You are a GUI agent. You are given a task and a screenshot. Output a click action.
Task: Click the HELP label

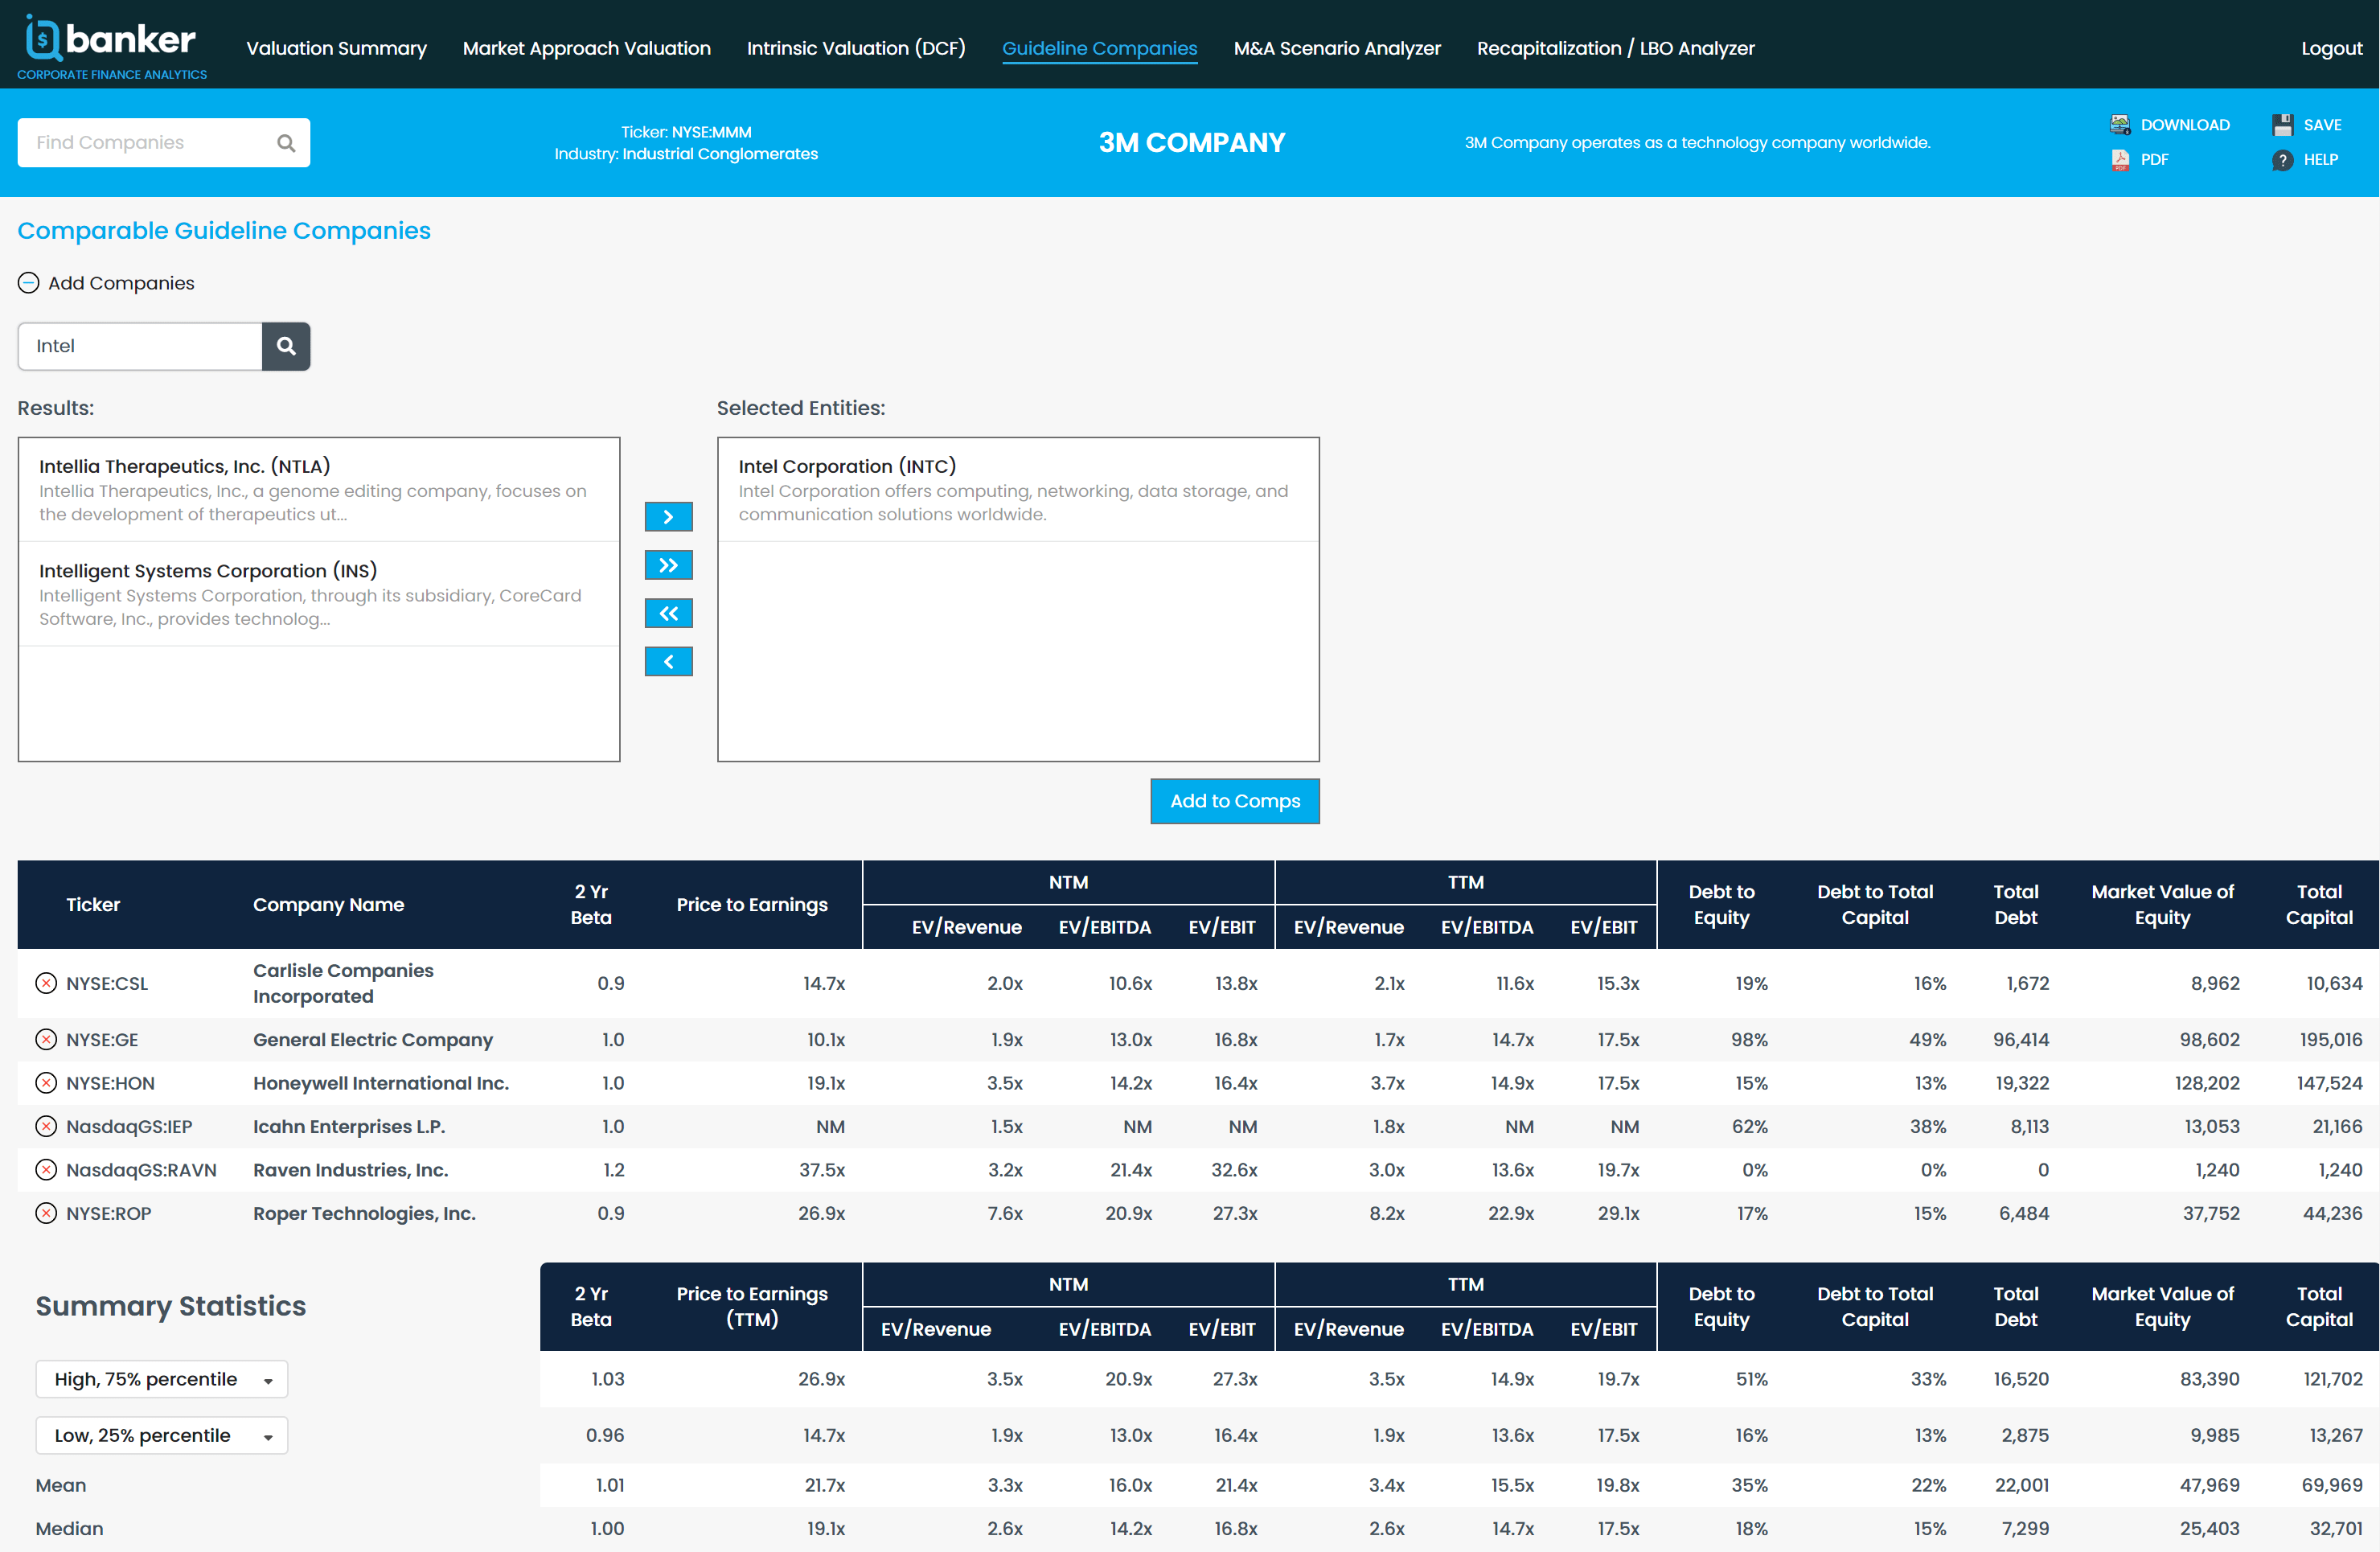pyautogui.click(x=2320, y=160)
